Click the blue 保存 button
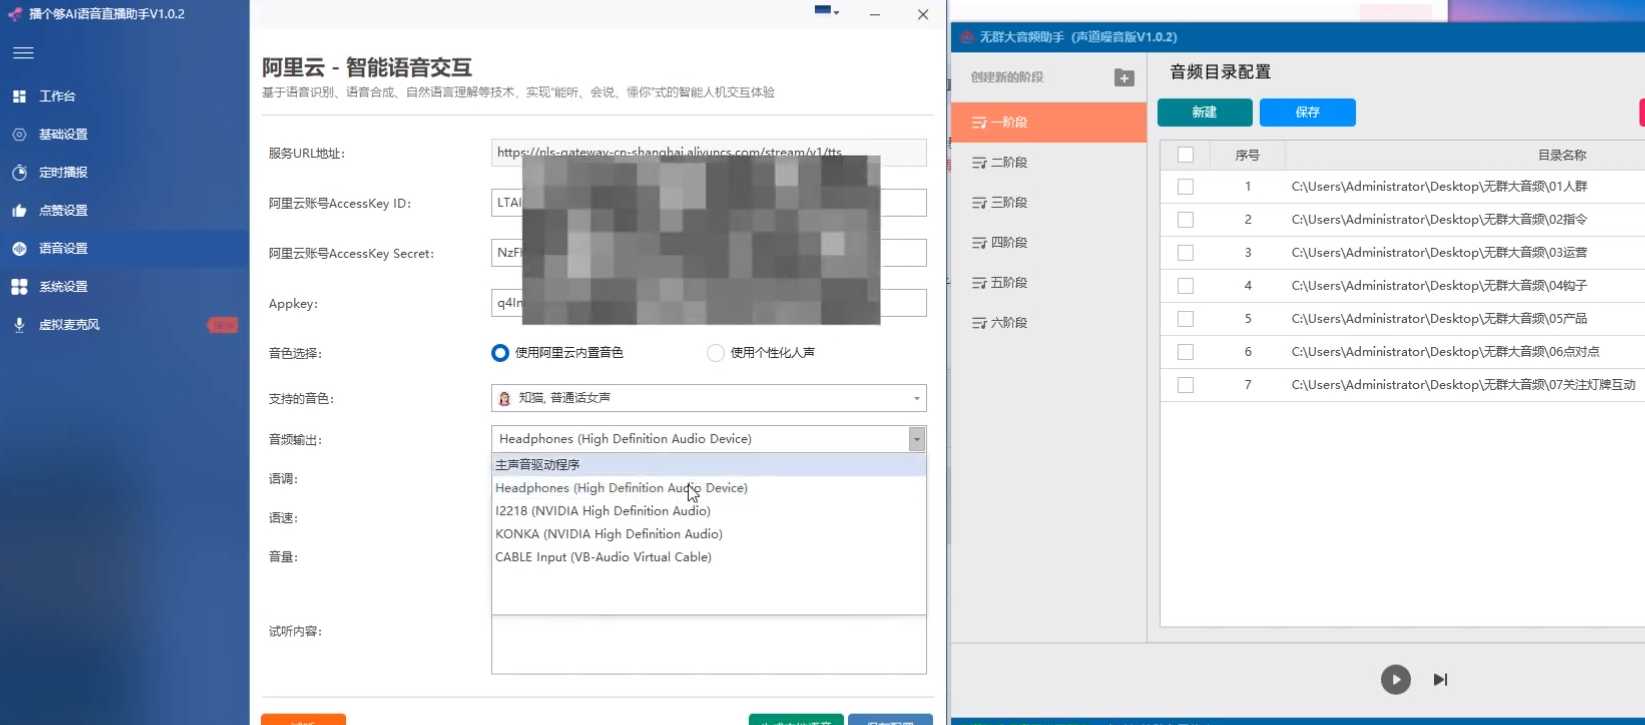 click(x=1307, y=112)
